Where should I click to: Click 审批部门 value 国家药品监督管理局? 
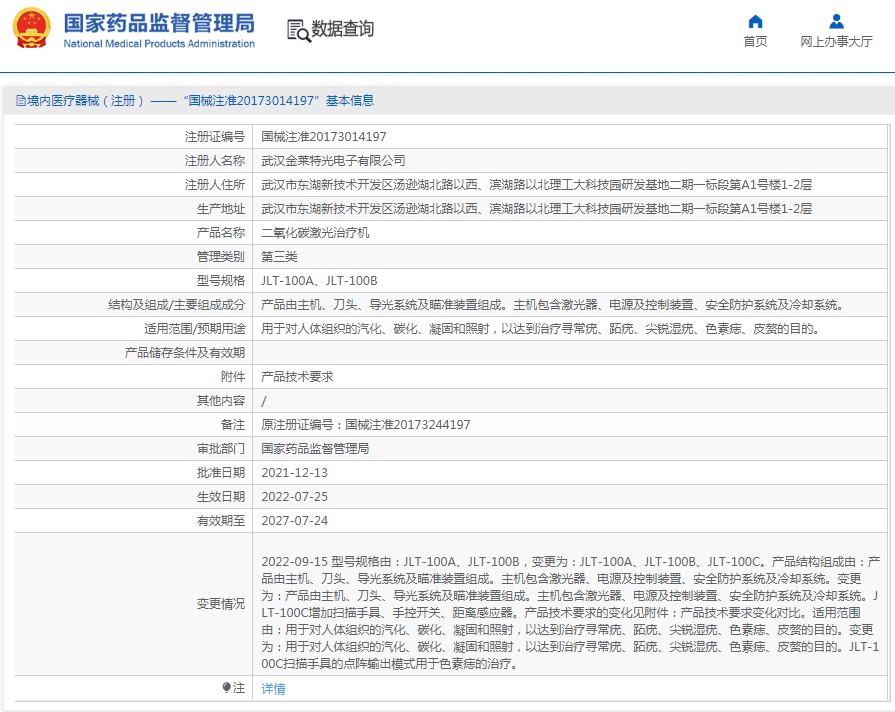[315, 449]
